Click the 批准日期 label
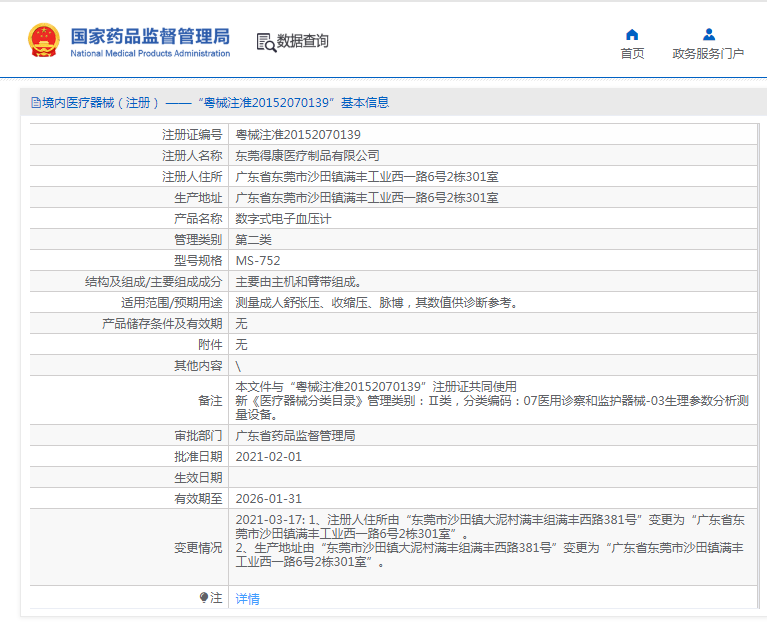 pyautogui.click(x=198, y=457)
